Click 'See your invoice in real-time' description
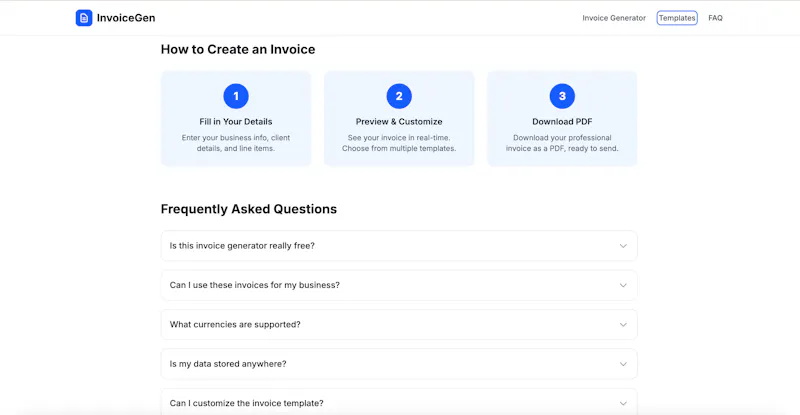800x415 pixels. click(x=399, y=143)
